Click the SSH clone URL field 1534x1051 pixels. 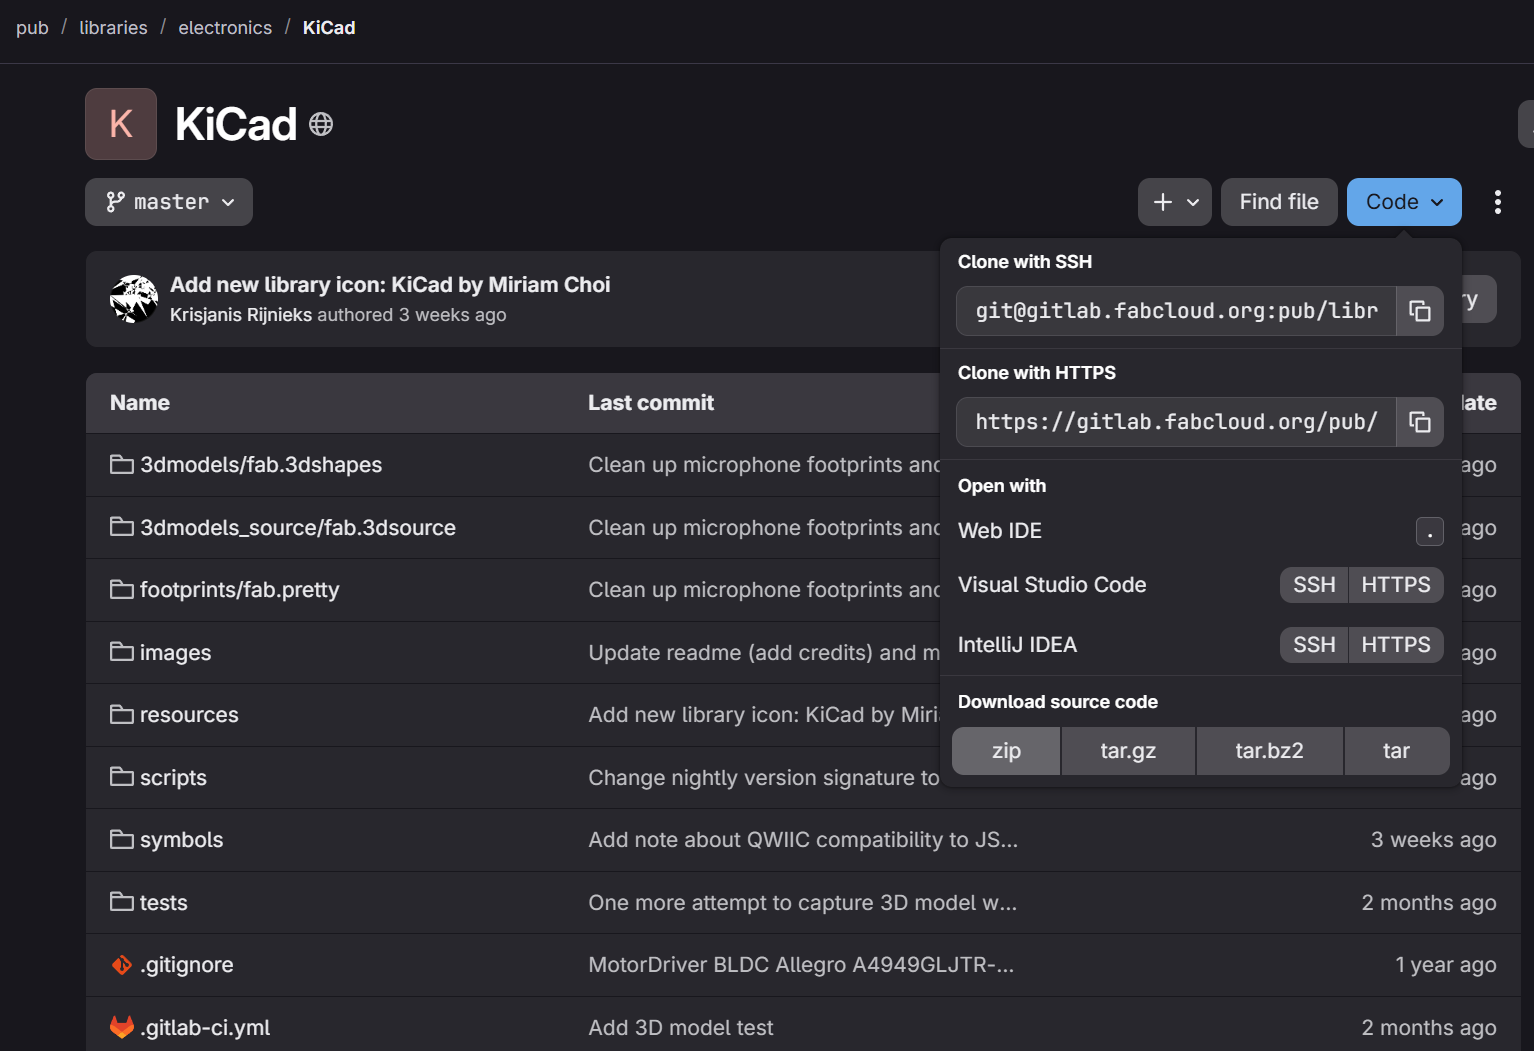(x=1176, y=311)
